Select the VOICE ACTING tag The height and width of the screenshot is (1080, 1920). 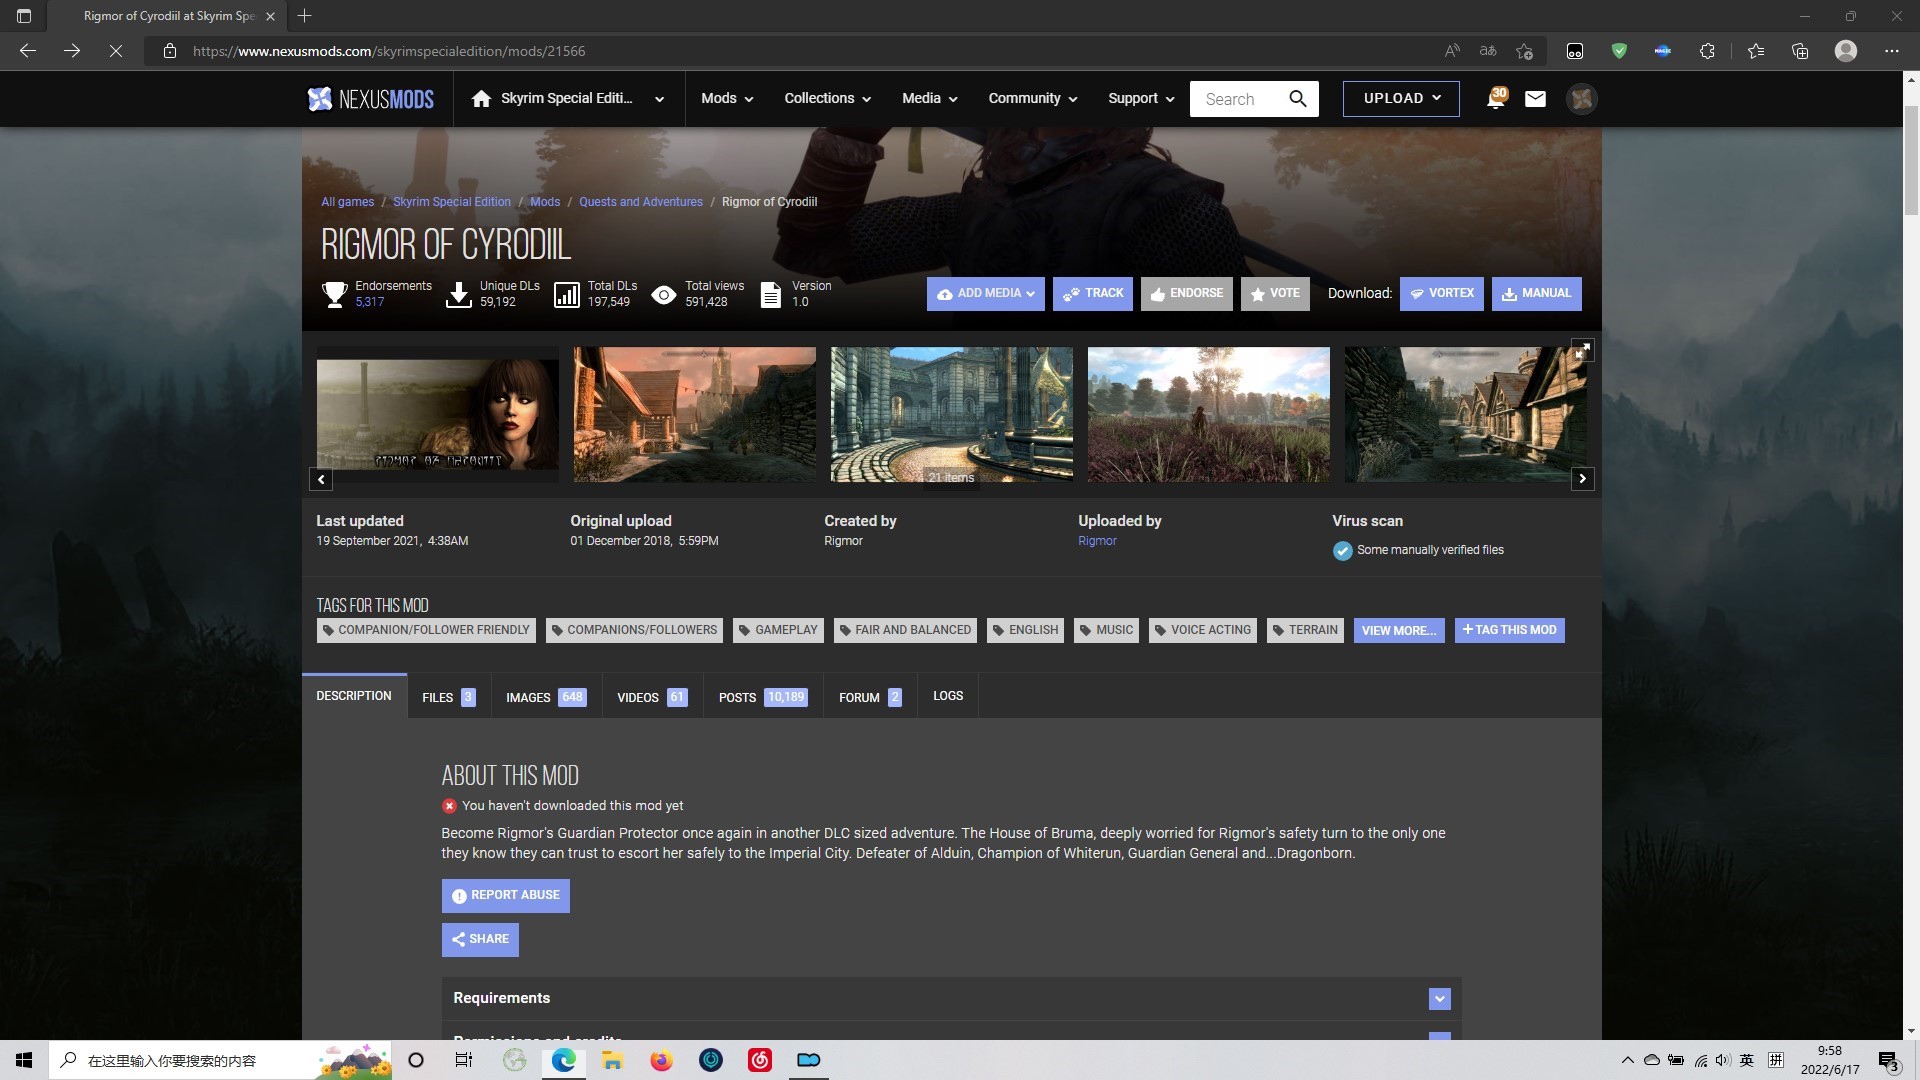click(x=1202, y=630)
